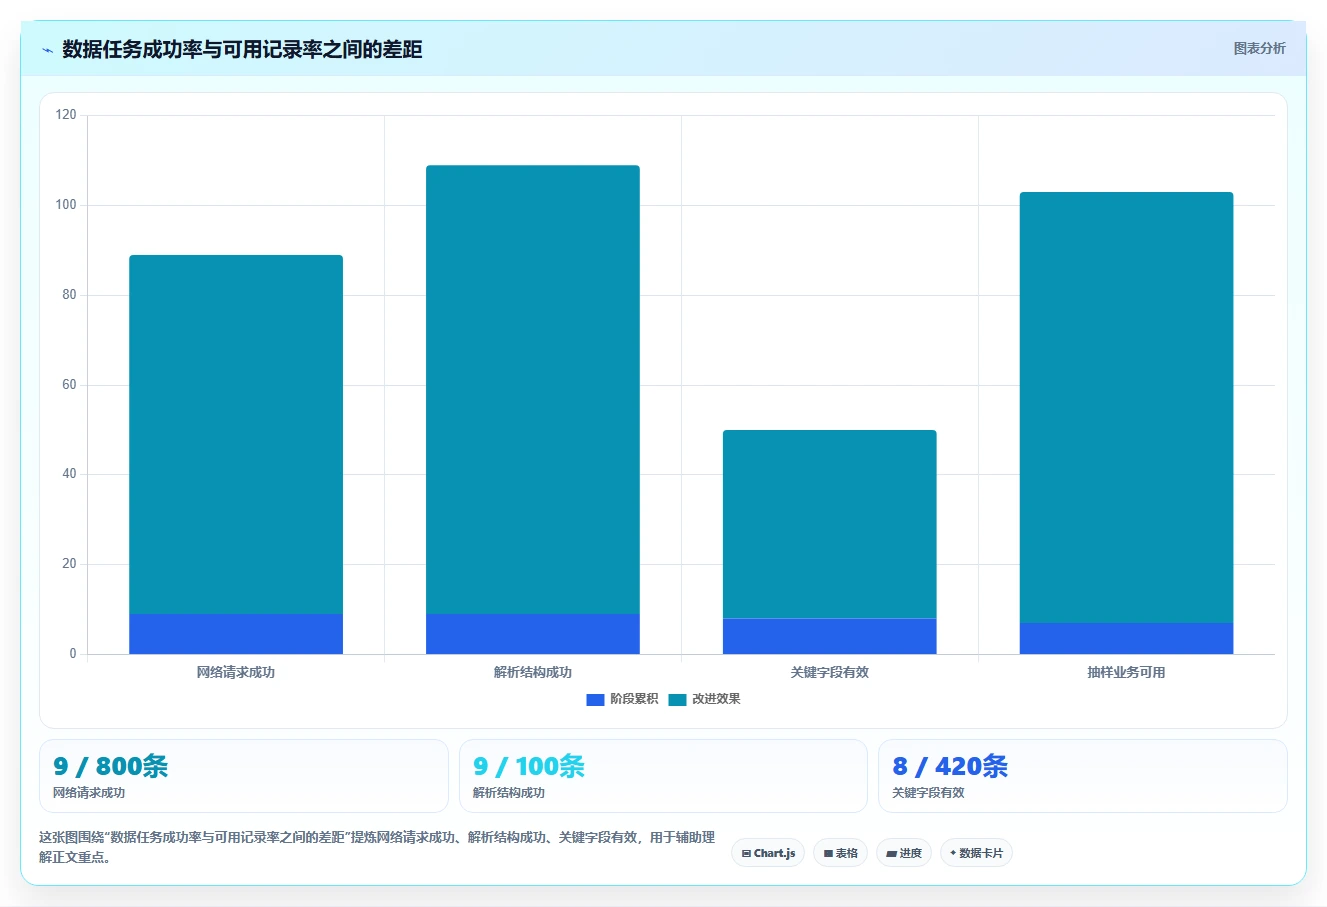Image resolution: width=1327 pixels, height=907 pixels.
Task: Click the blue base segment of 抽样业务可用 bar
Action: 1126,638
